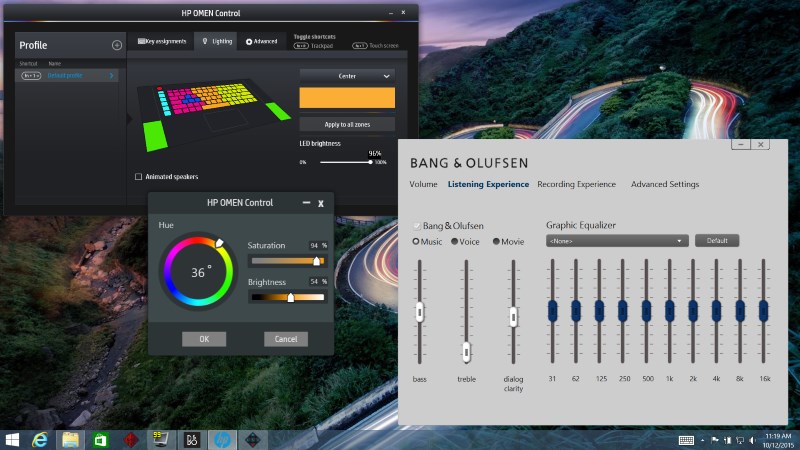Switch to the Advanced tab in OMEN Control

[262, 41]
